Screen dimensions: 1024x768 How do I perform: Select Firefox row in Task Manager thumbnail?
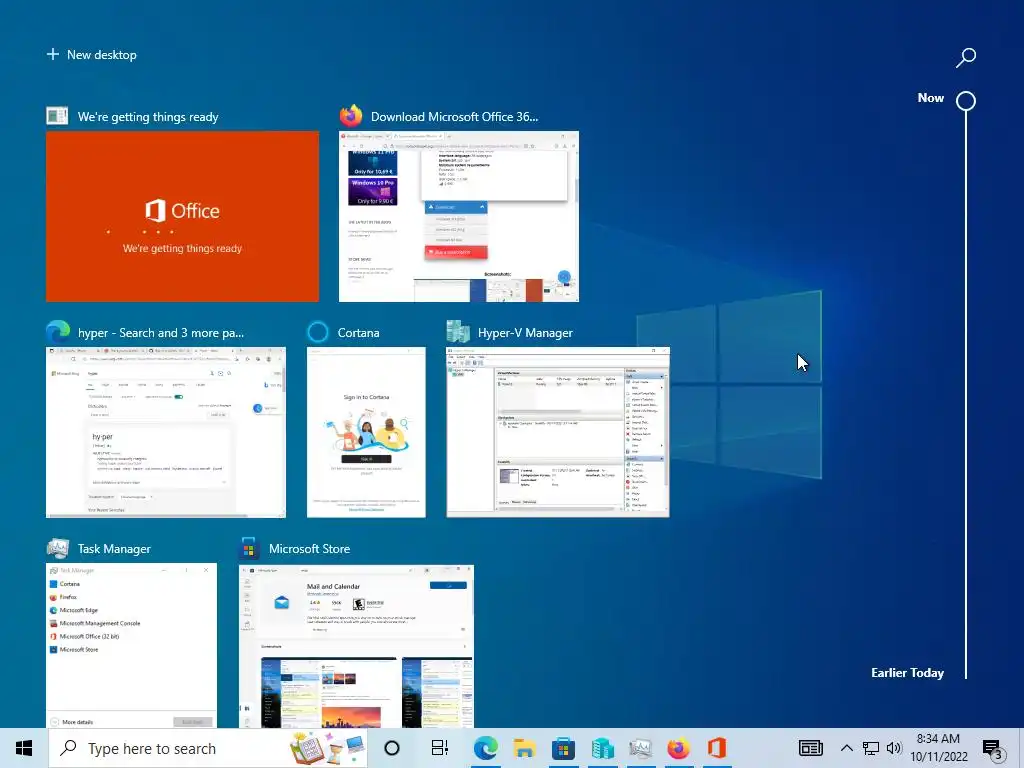[131, 597]
